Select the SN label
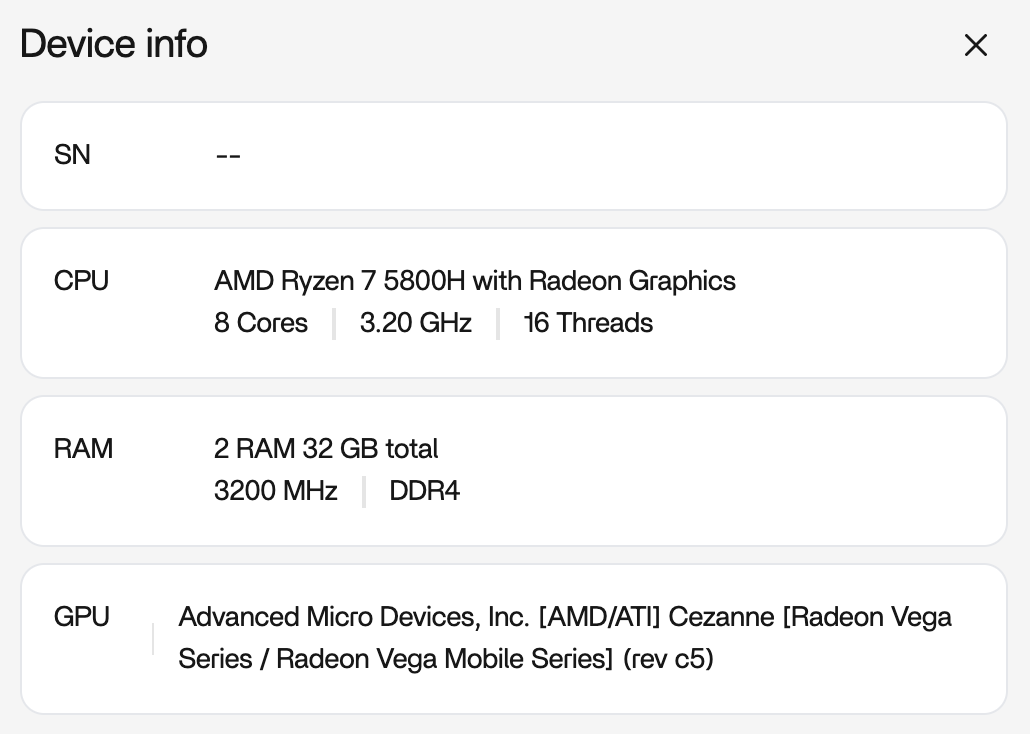1030x734 pixels. pos(72,155)
